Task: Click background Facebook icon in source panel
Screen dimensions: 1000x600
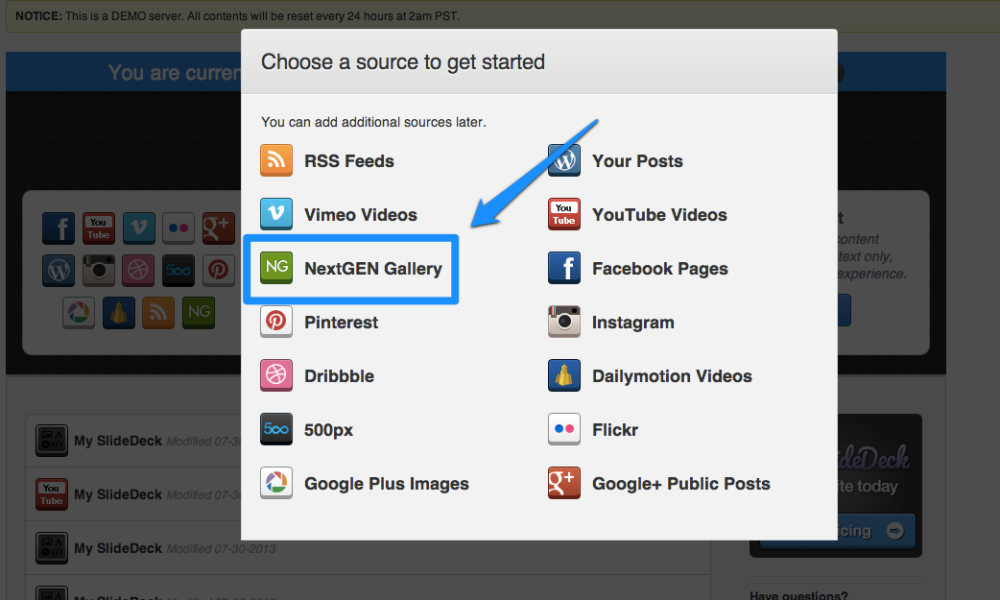Action: point(59,228)
